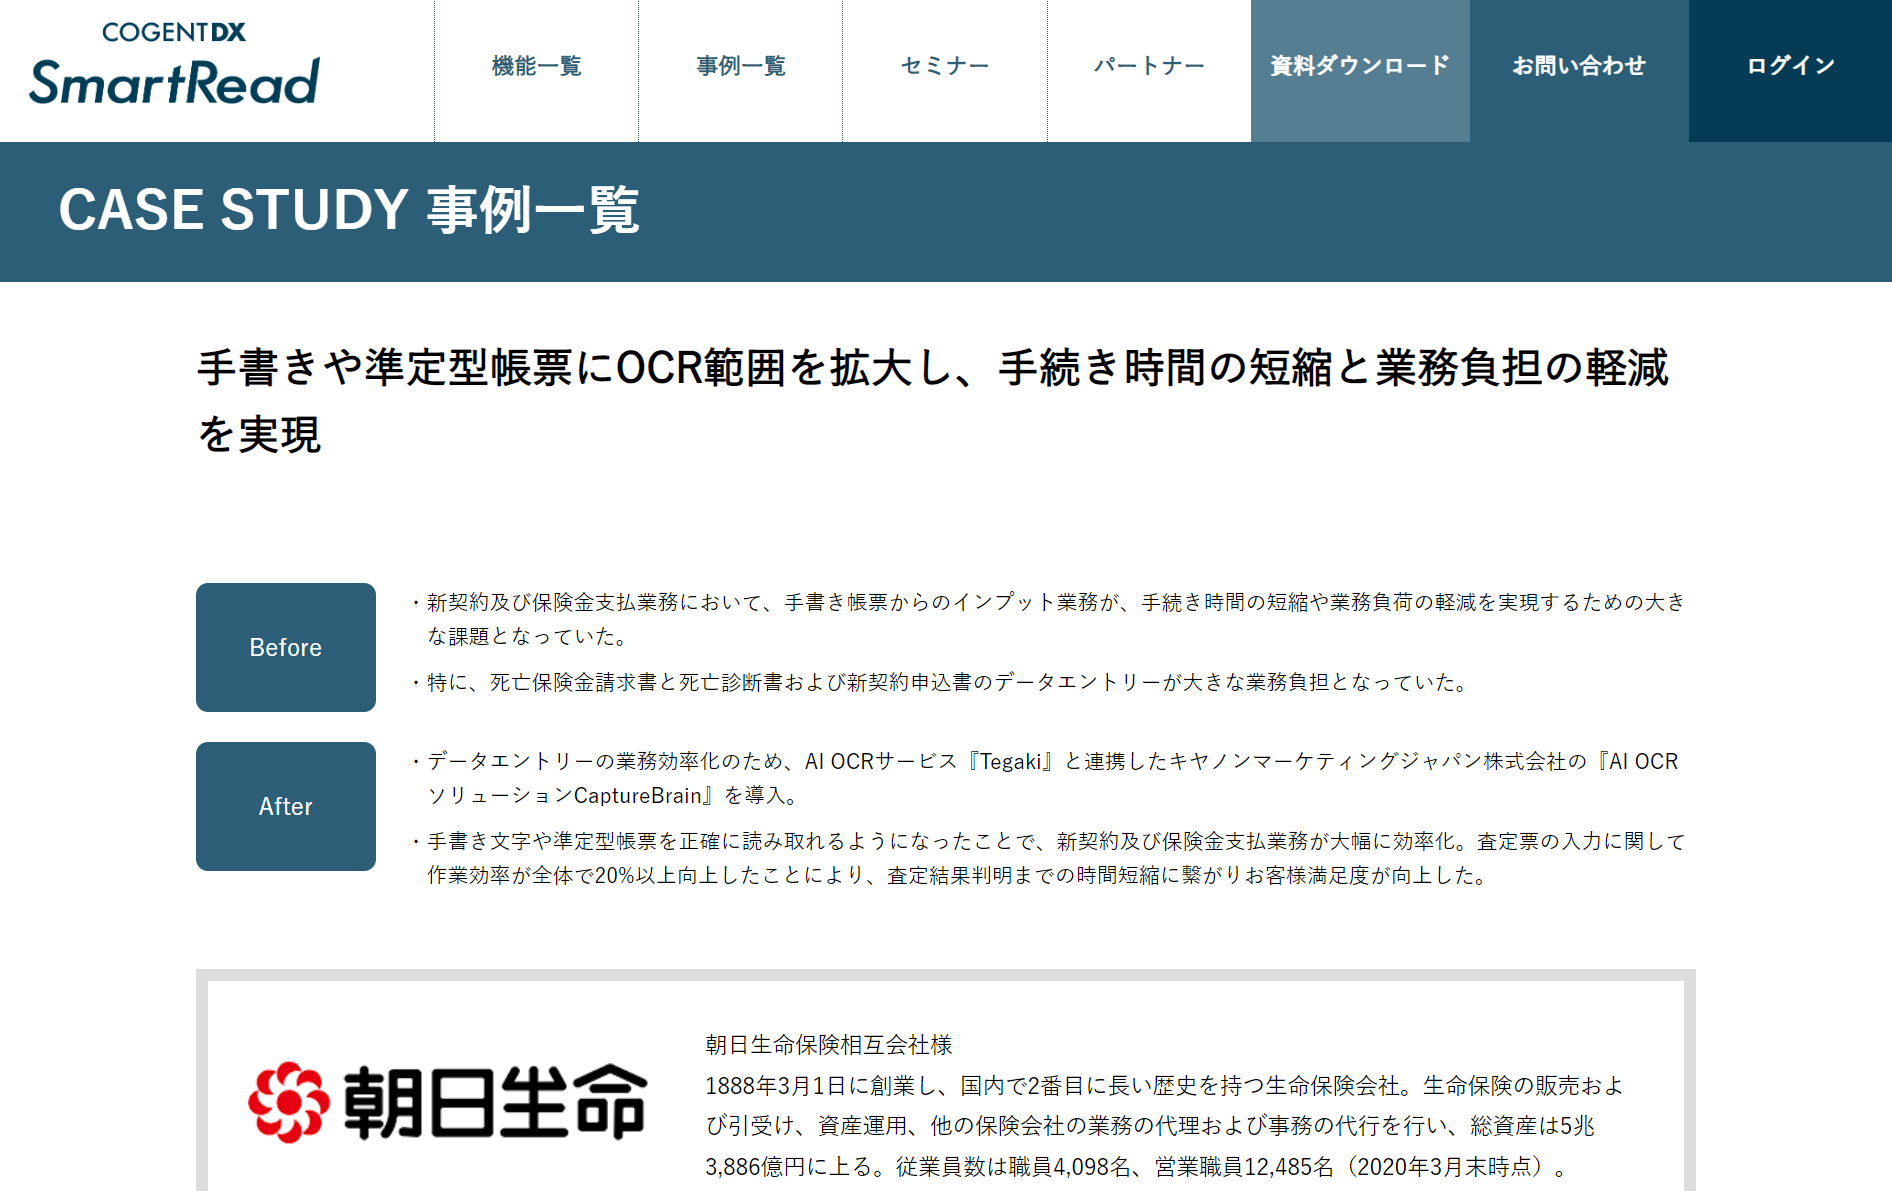Open the 機能一覧 menu item
The width and height of the screenshot is (1892, 1191).
point(536,67)
